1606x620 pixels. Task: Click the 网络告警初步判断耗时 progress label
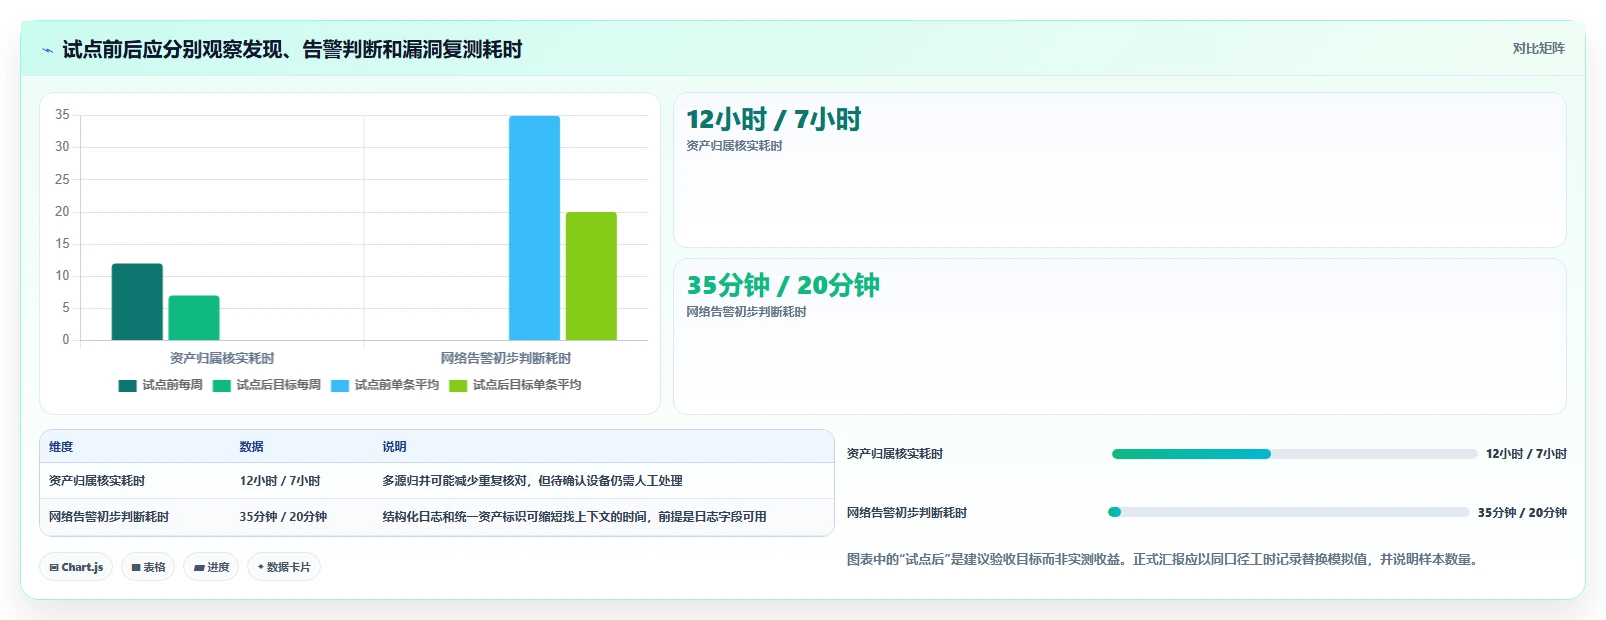(x=907, y=513)
